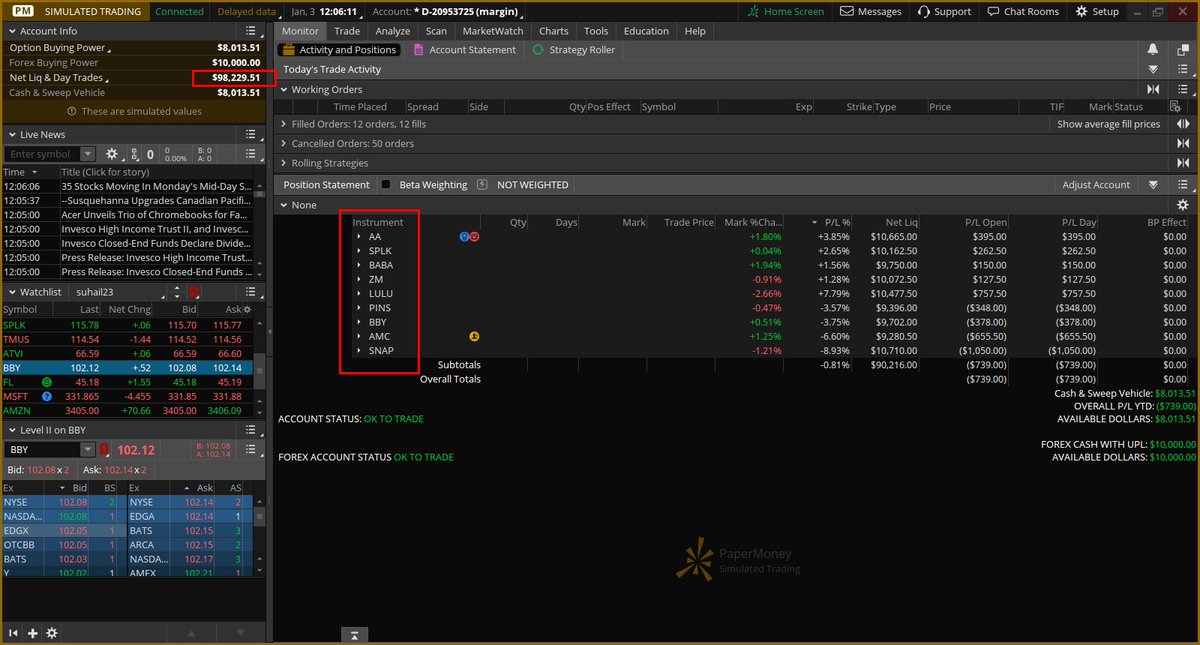The height and width of the screenshot is (645, 1200).
Task: Select the Account Statement subtab
Action: pyautogui.click(x=464, y=50)
